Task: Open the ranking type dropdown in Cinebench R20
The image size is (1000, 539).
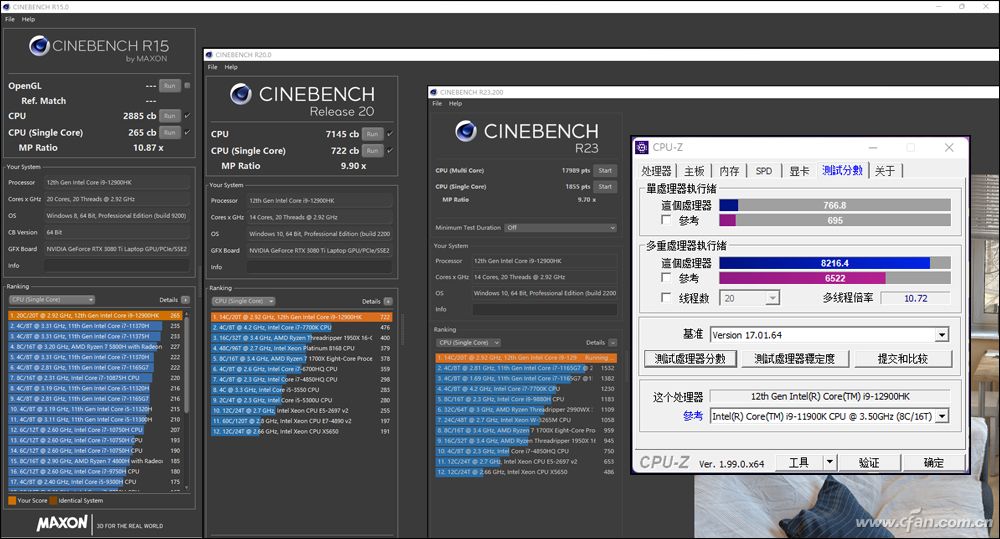Action: click(244, 301)
